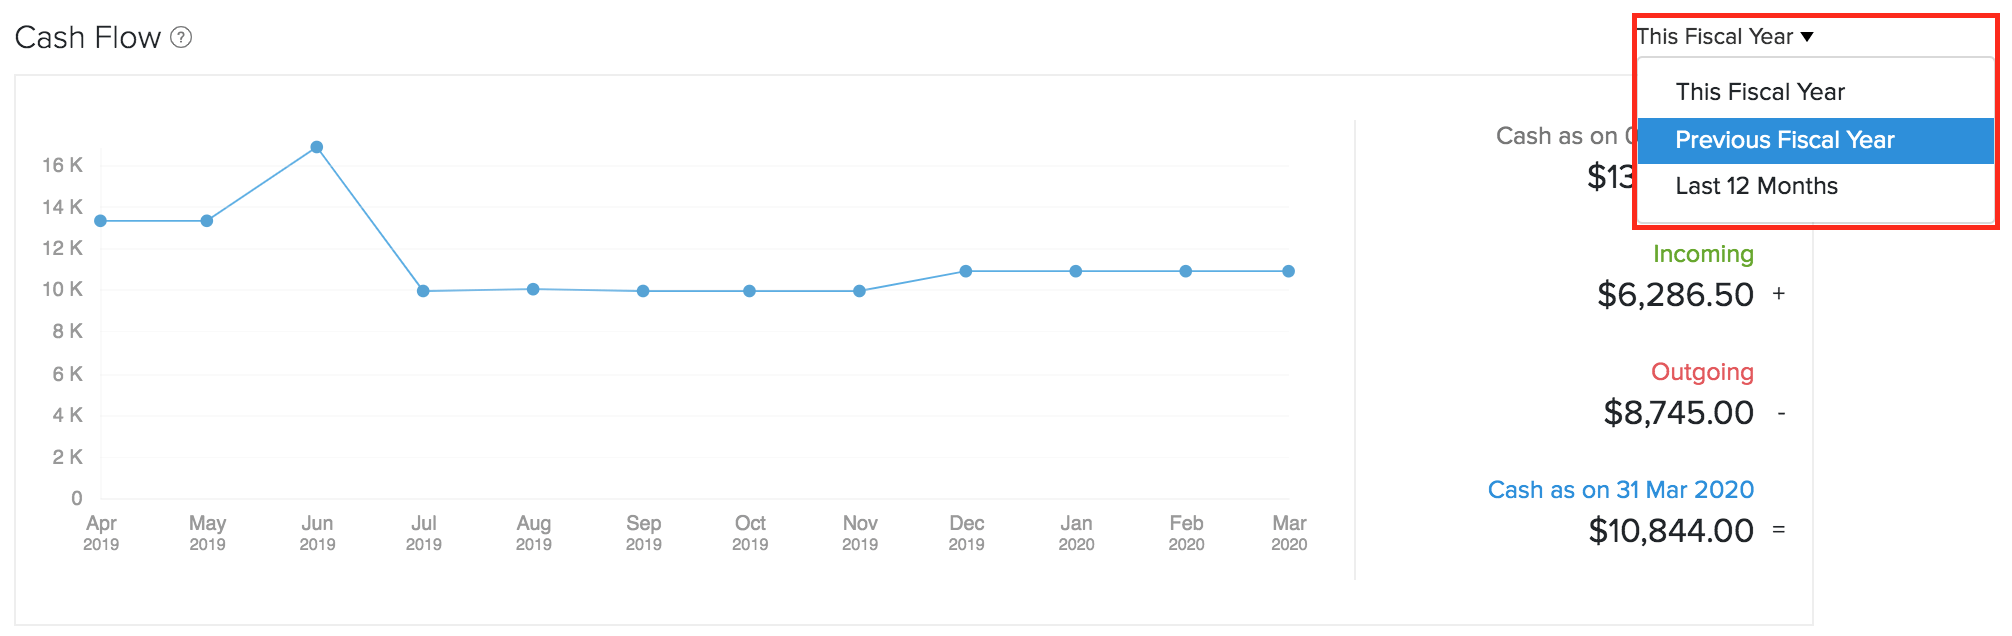Click the green Incoming label
The width and height of the screenshot is (2012, 636).
pos(1703,254)
